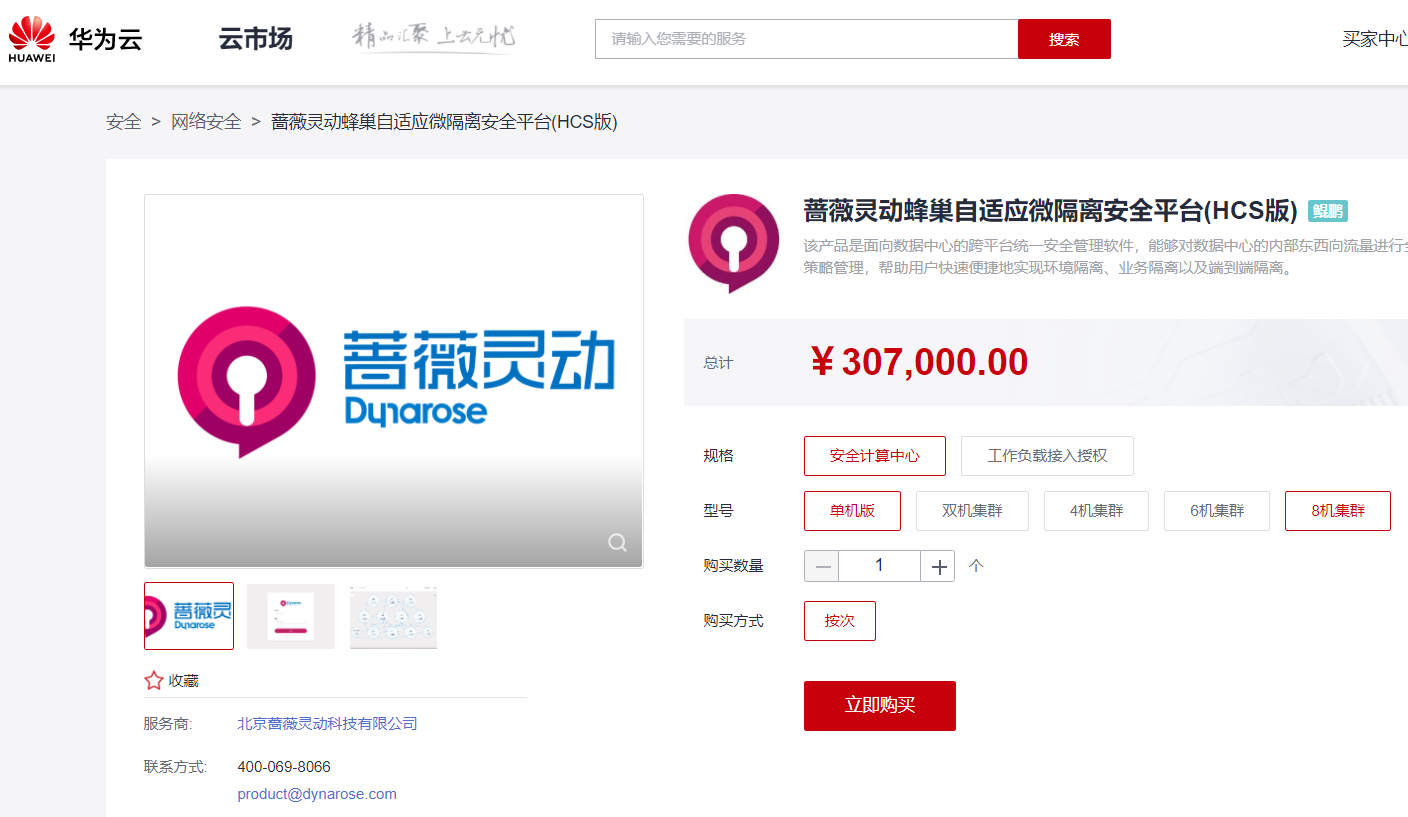The height and width of the screenshot is (817, 1408).
Task: Click the 精品汇聚 slogan banner image
Action: click(x=434, y=39)
